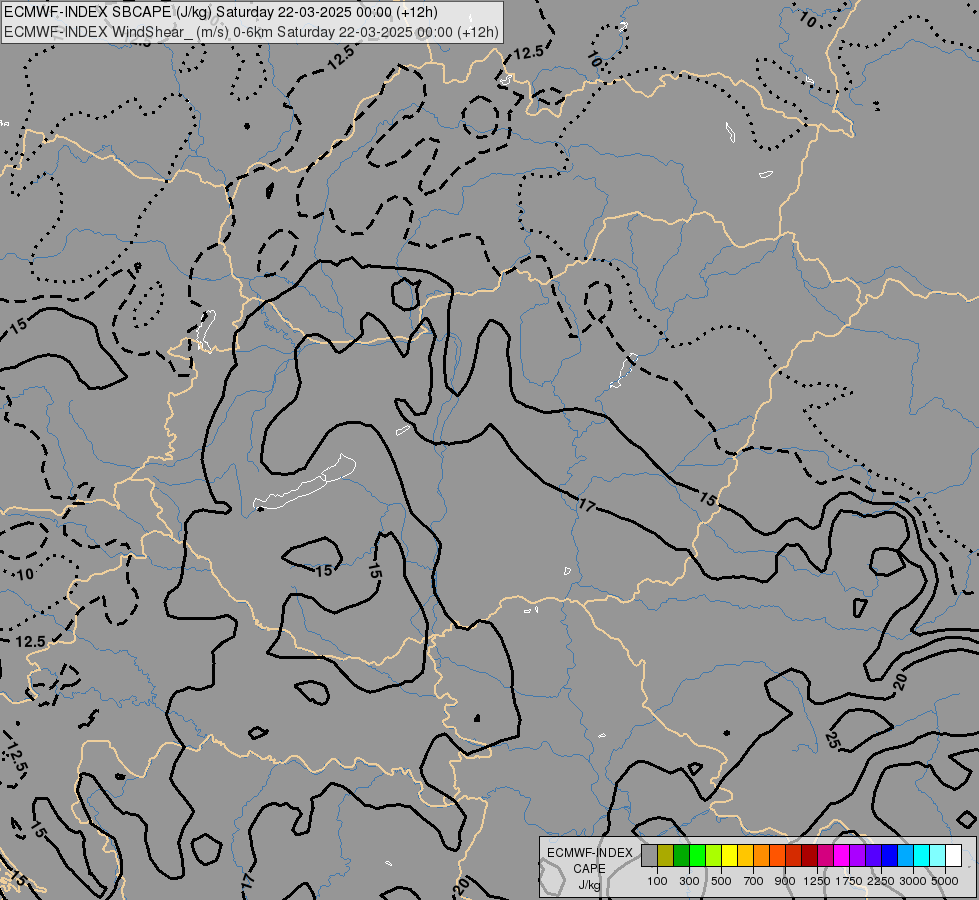Click the pure blue legend swatch
The width and height of the screenshot is (979, 900).
pos(890,855)
